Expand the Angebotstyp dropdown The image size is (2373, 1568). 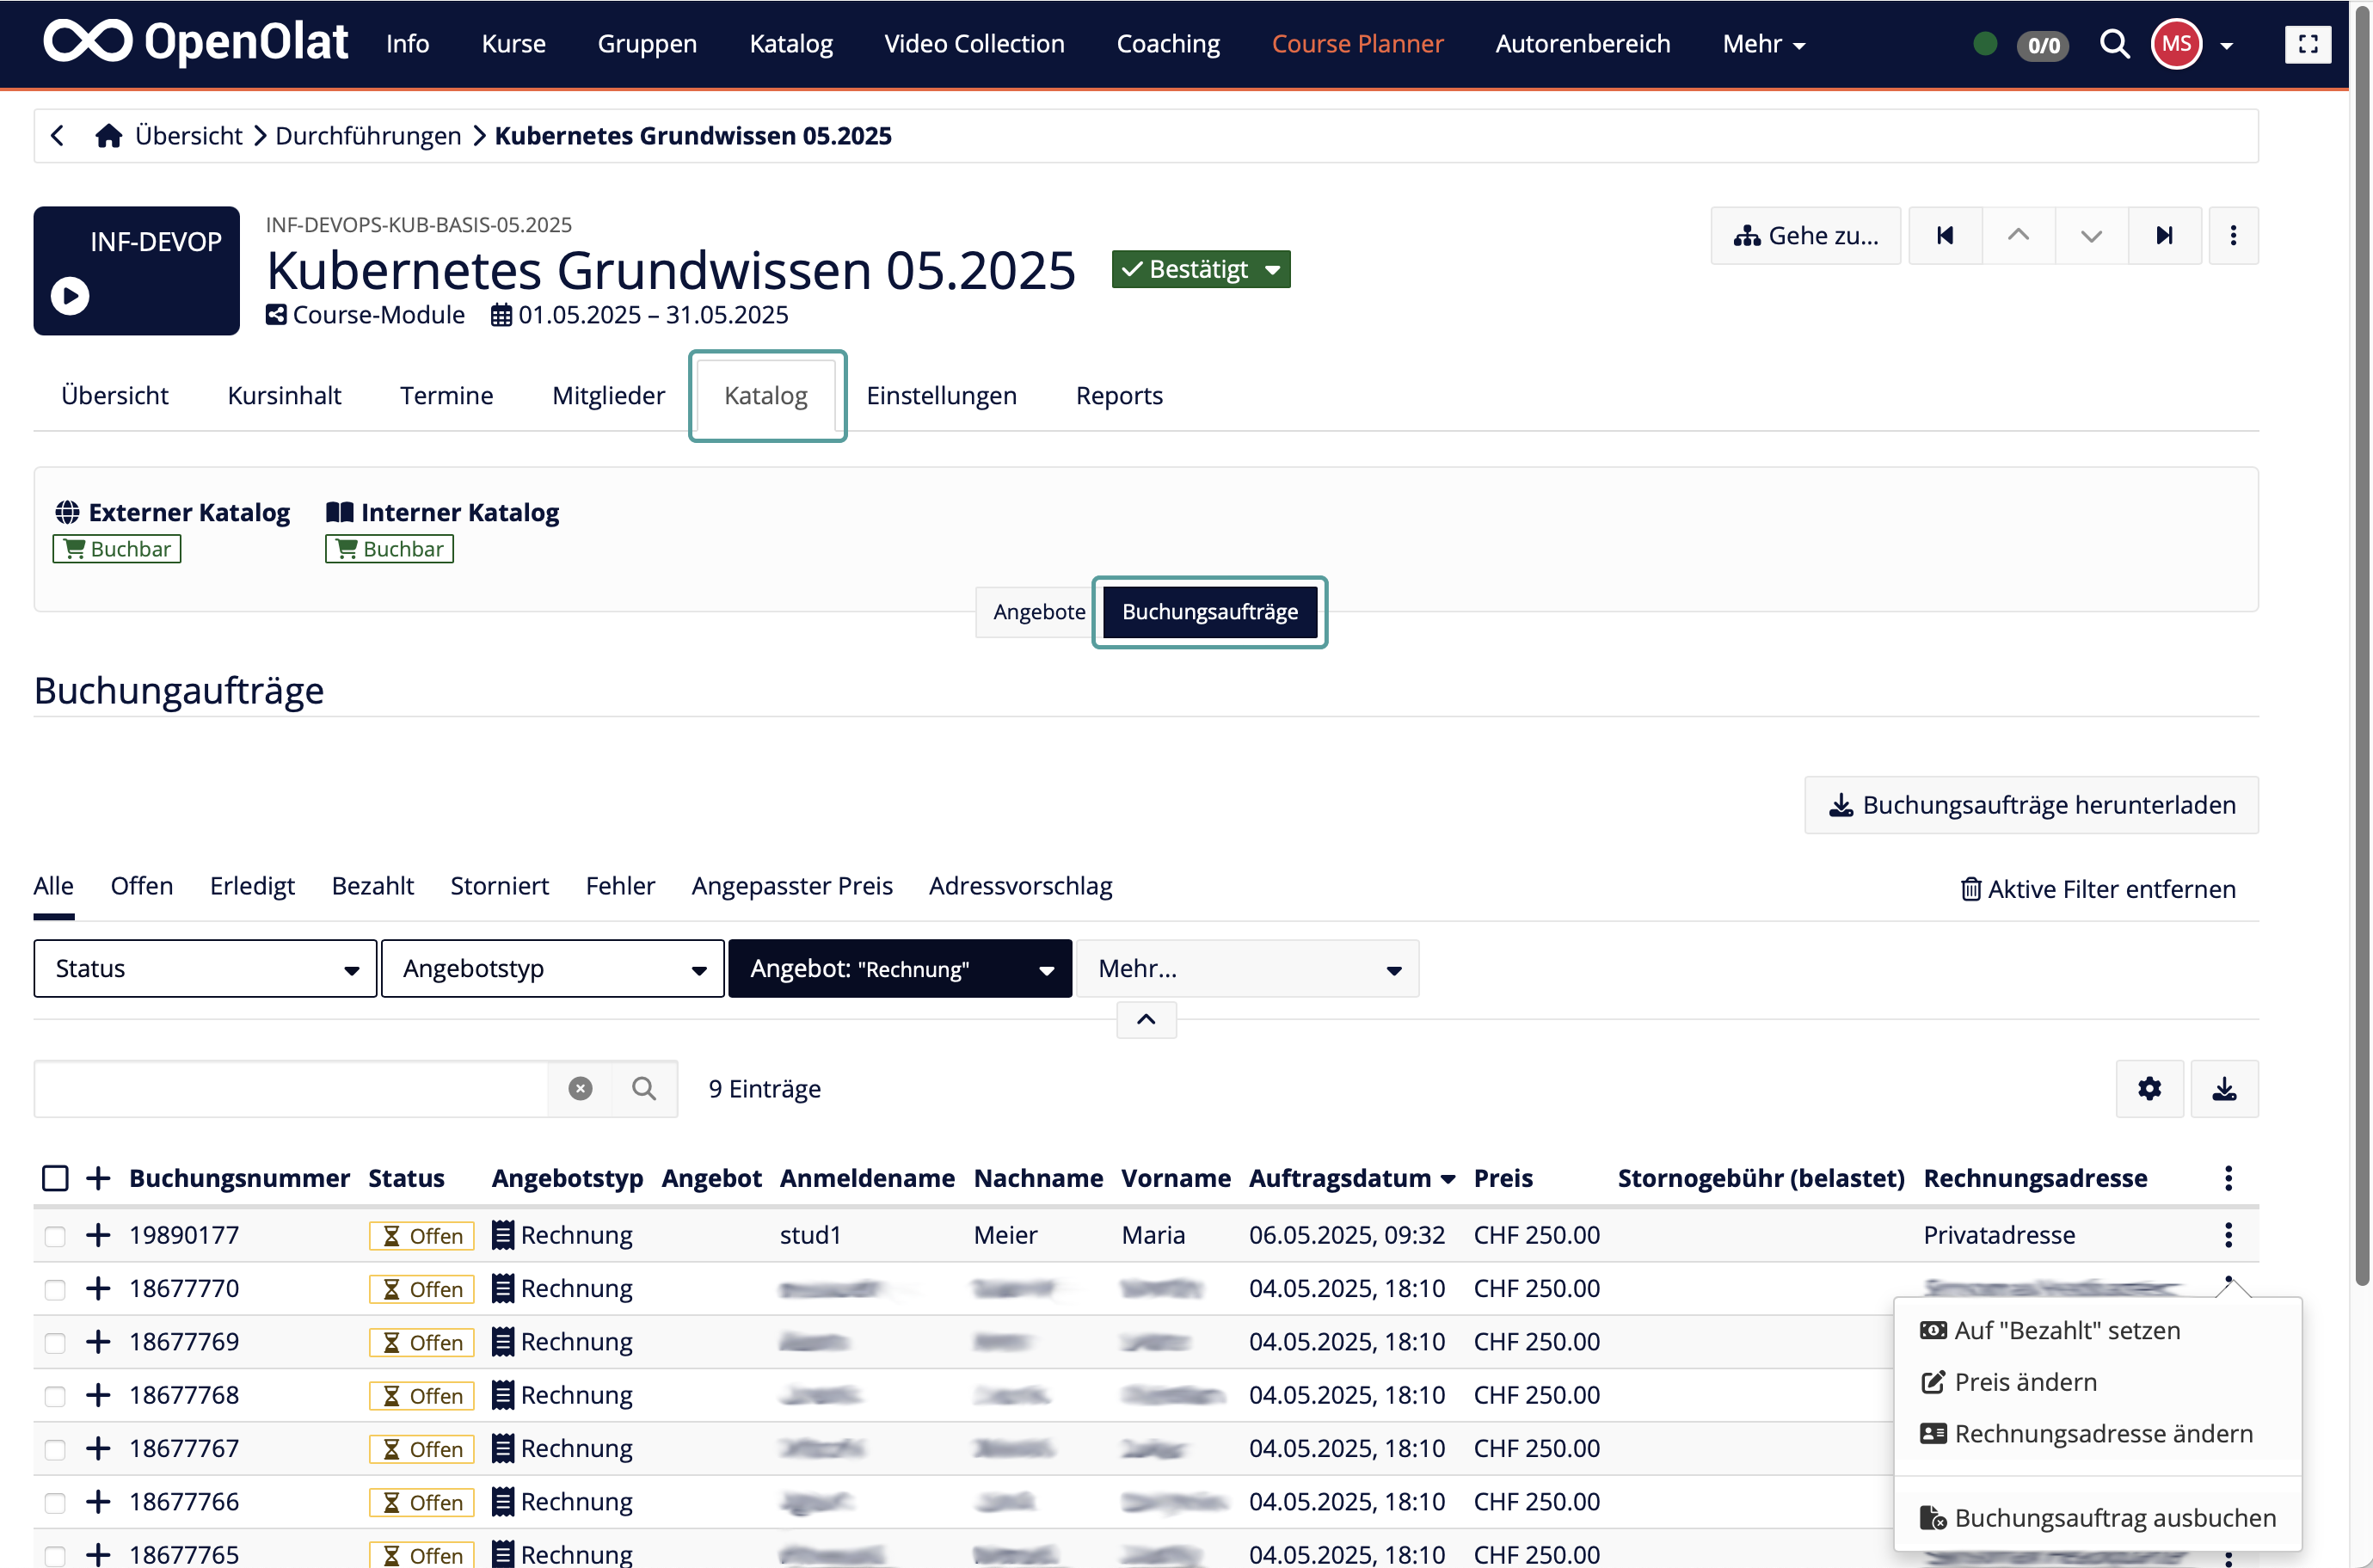pyautogui.click(x=551, y=967)
